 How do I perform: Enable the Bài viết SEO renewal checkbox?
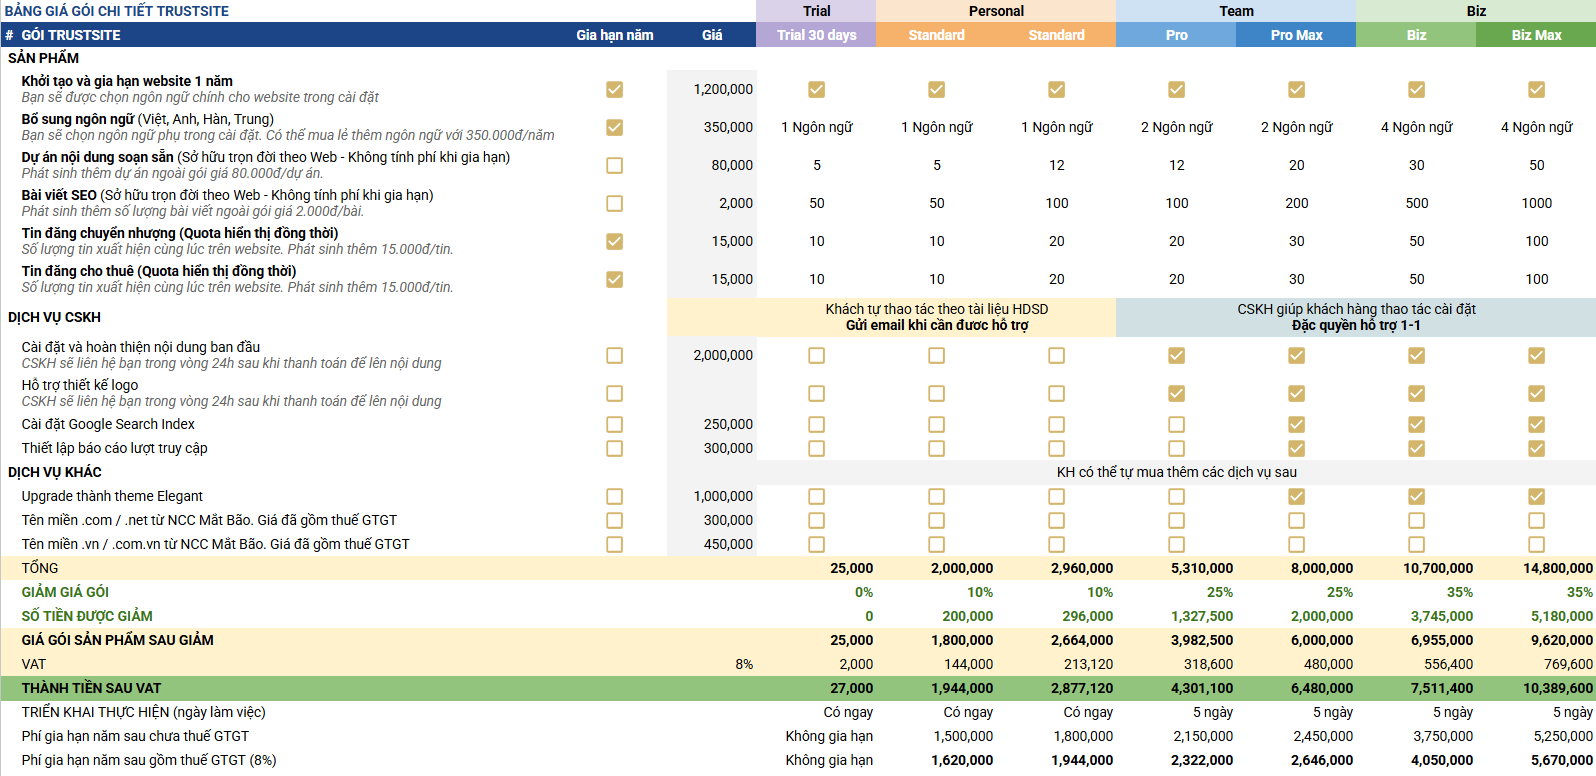click(614, 203)
